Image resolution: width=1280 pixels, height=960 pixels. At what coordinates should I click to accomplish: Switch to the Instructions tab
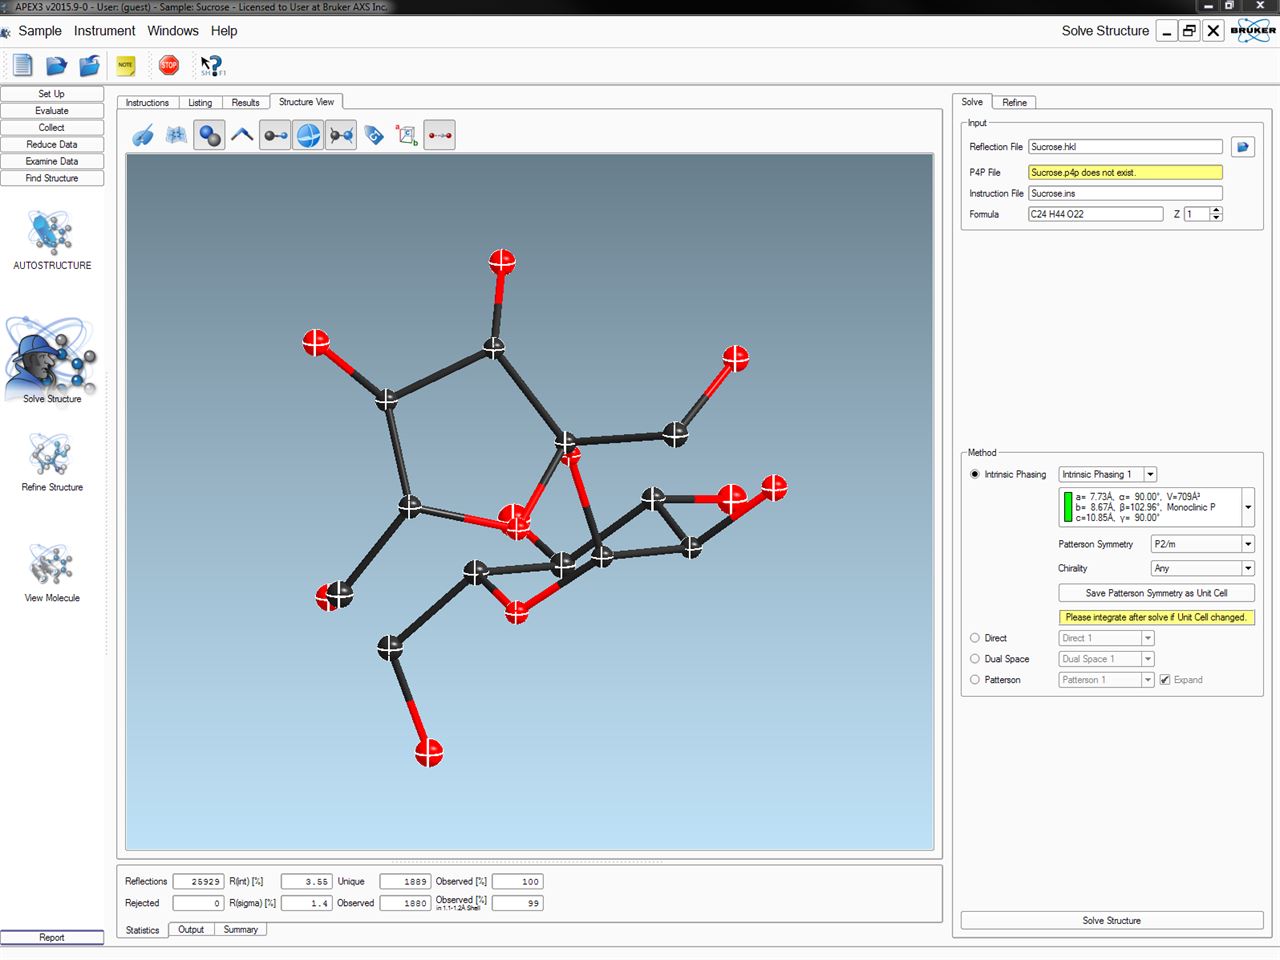[147, 103]
